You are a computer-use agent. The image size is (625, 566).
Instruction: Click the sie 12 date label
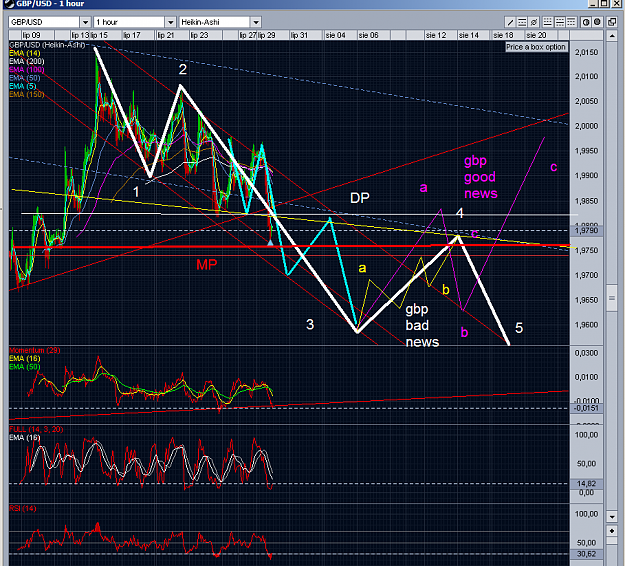436,35
